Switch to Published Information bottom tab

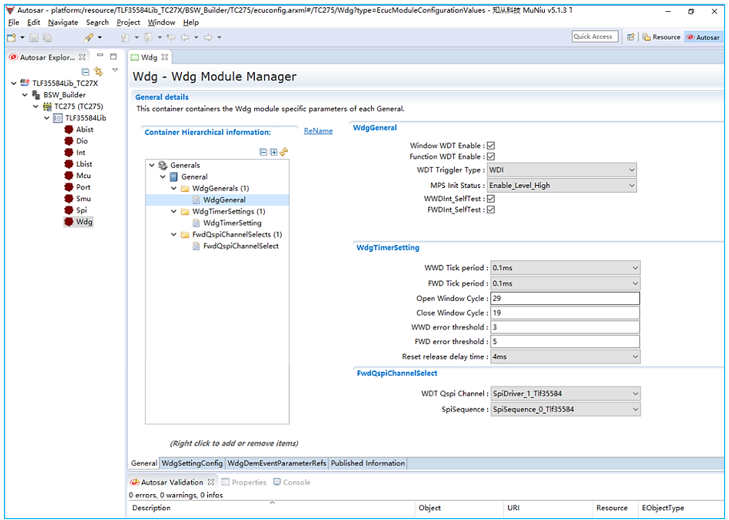(x=368, y=463)
